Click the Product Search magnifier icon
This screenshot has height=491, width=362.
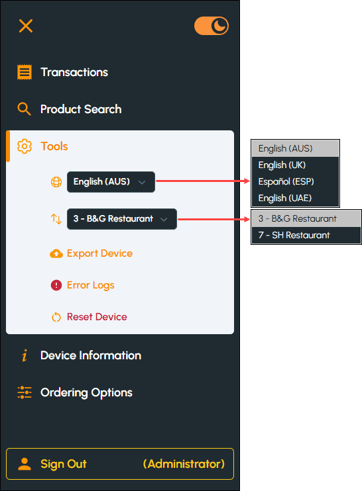pos(24,109)
